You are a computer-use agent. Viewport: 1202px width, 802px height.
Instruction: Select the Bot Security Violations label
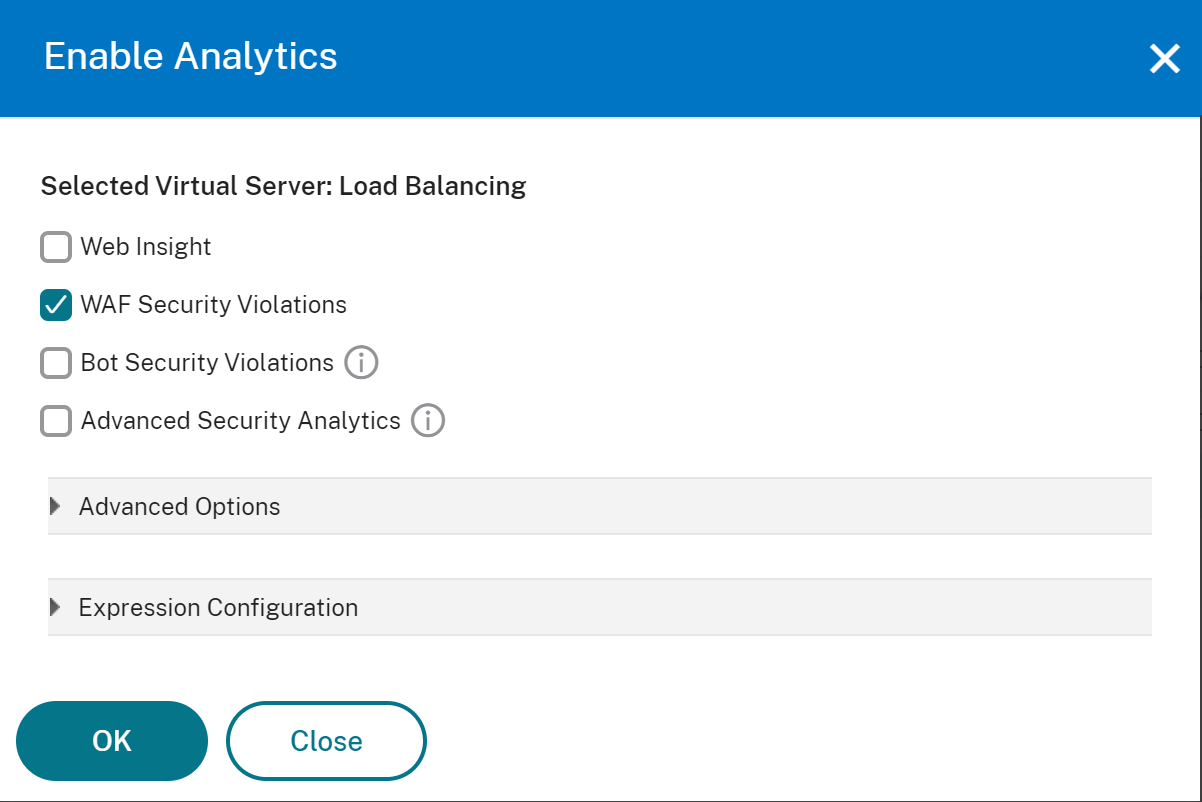[x=207, y=363]
